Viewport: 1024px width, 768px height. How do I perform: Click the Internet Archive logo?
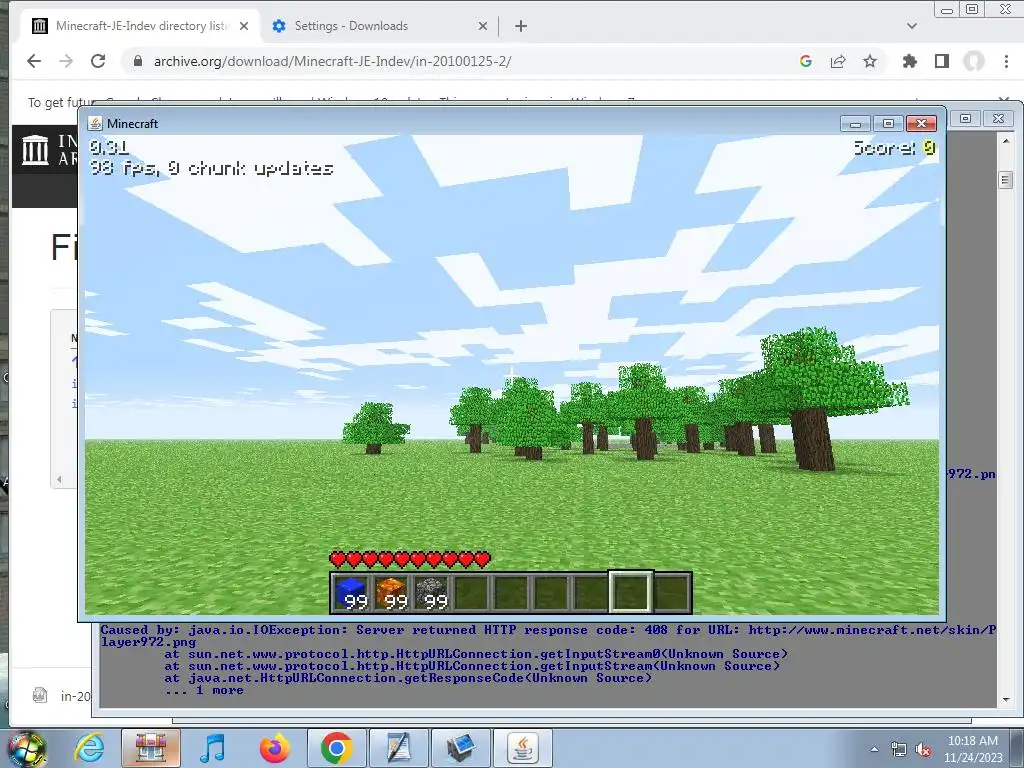35,150
